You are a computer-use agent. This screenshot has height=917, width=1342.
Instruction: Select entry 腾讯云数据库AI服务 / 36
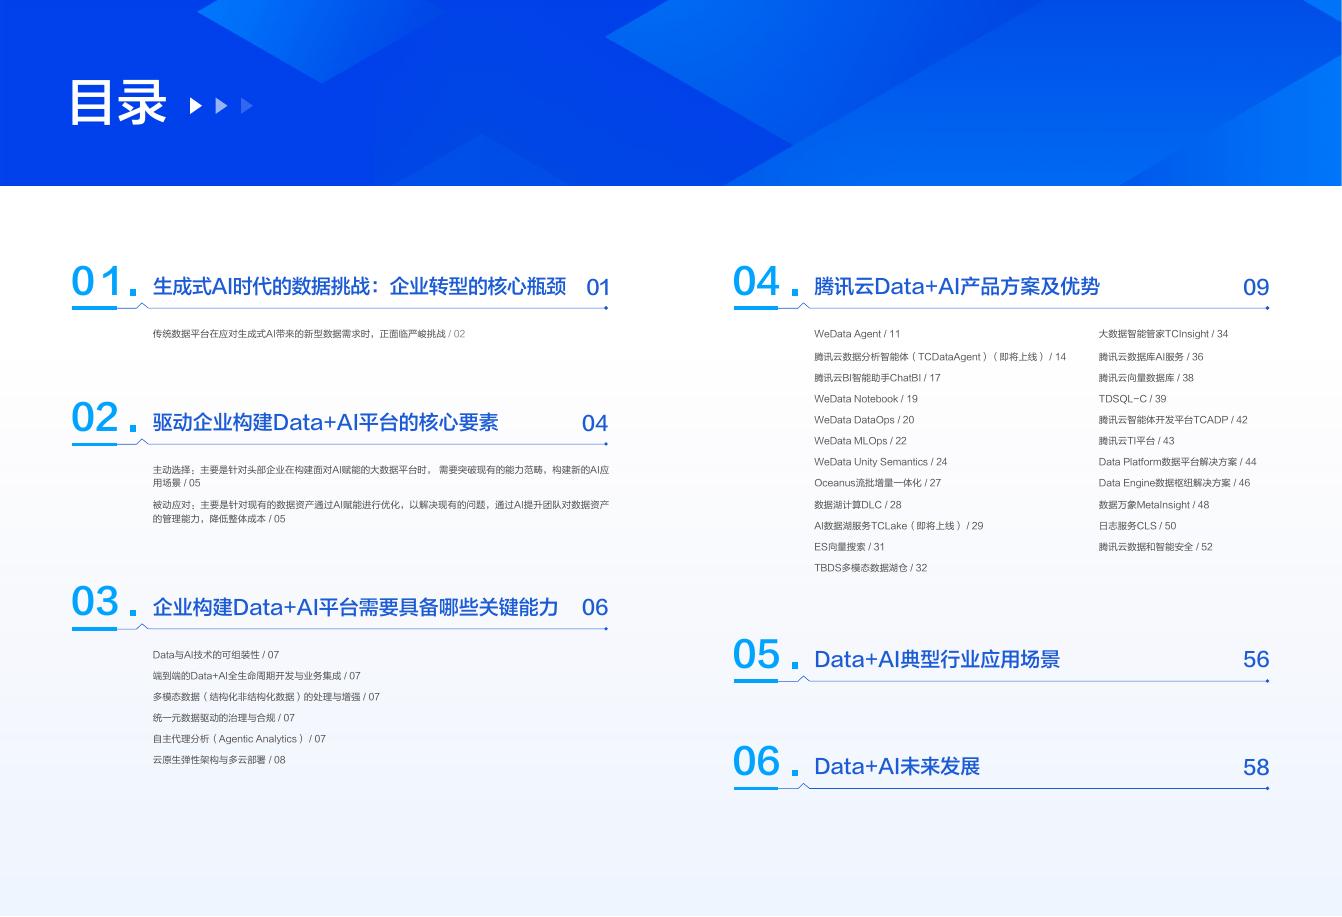coord(1151,357)
